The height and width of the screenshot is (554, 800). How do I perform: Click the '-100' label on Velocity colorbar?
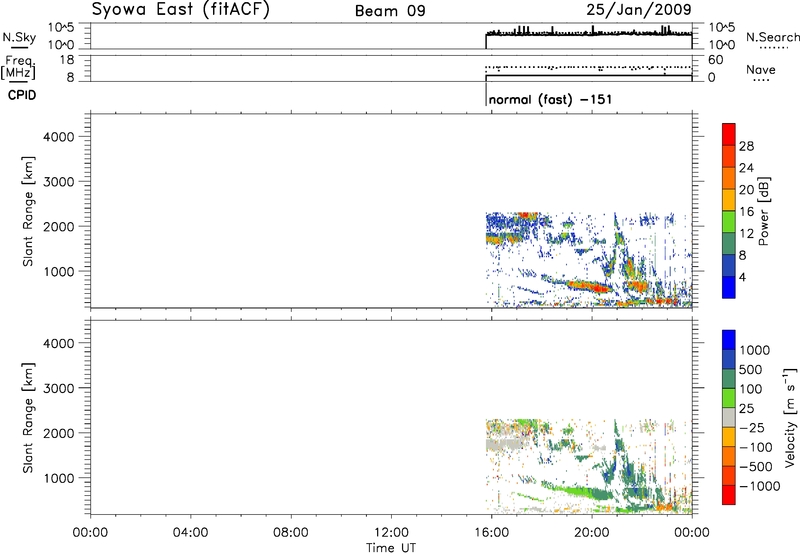click(756, 447)
